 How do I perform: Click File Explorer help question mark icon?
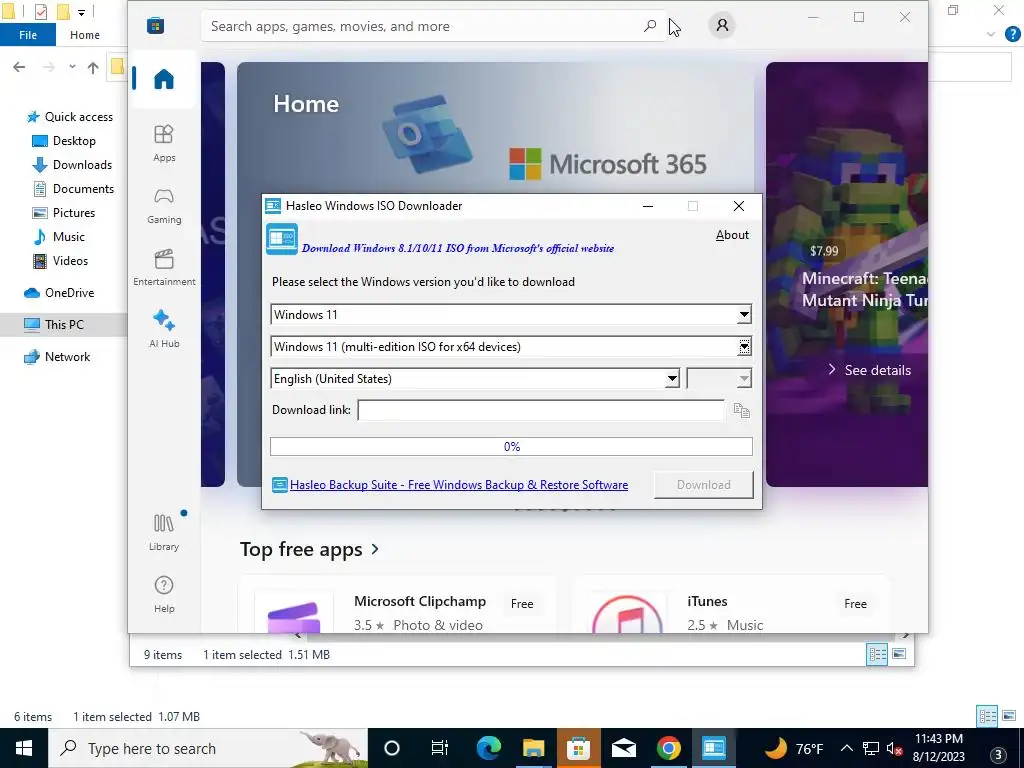(1012, 34)
